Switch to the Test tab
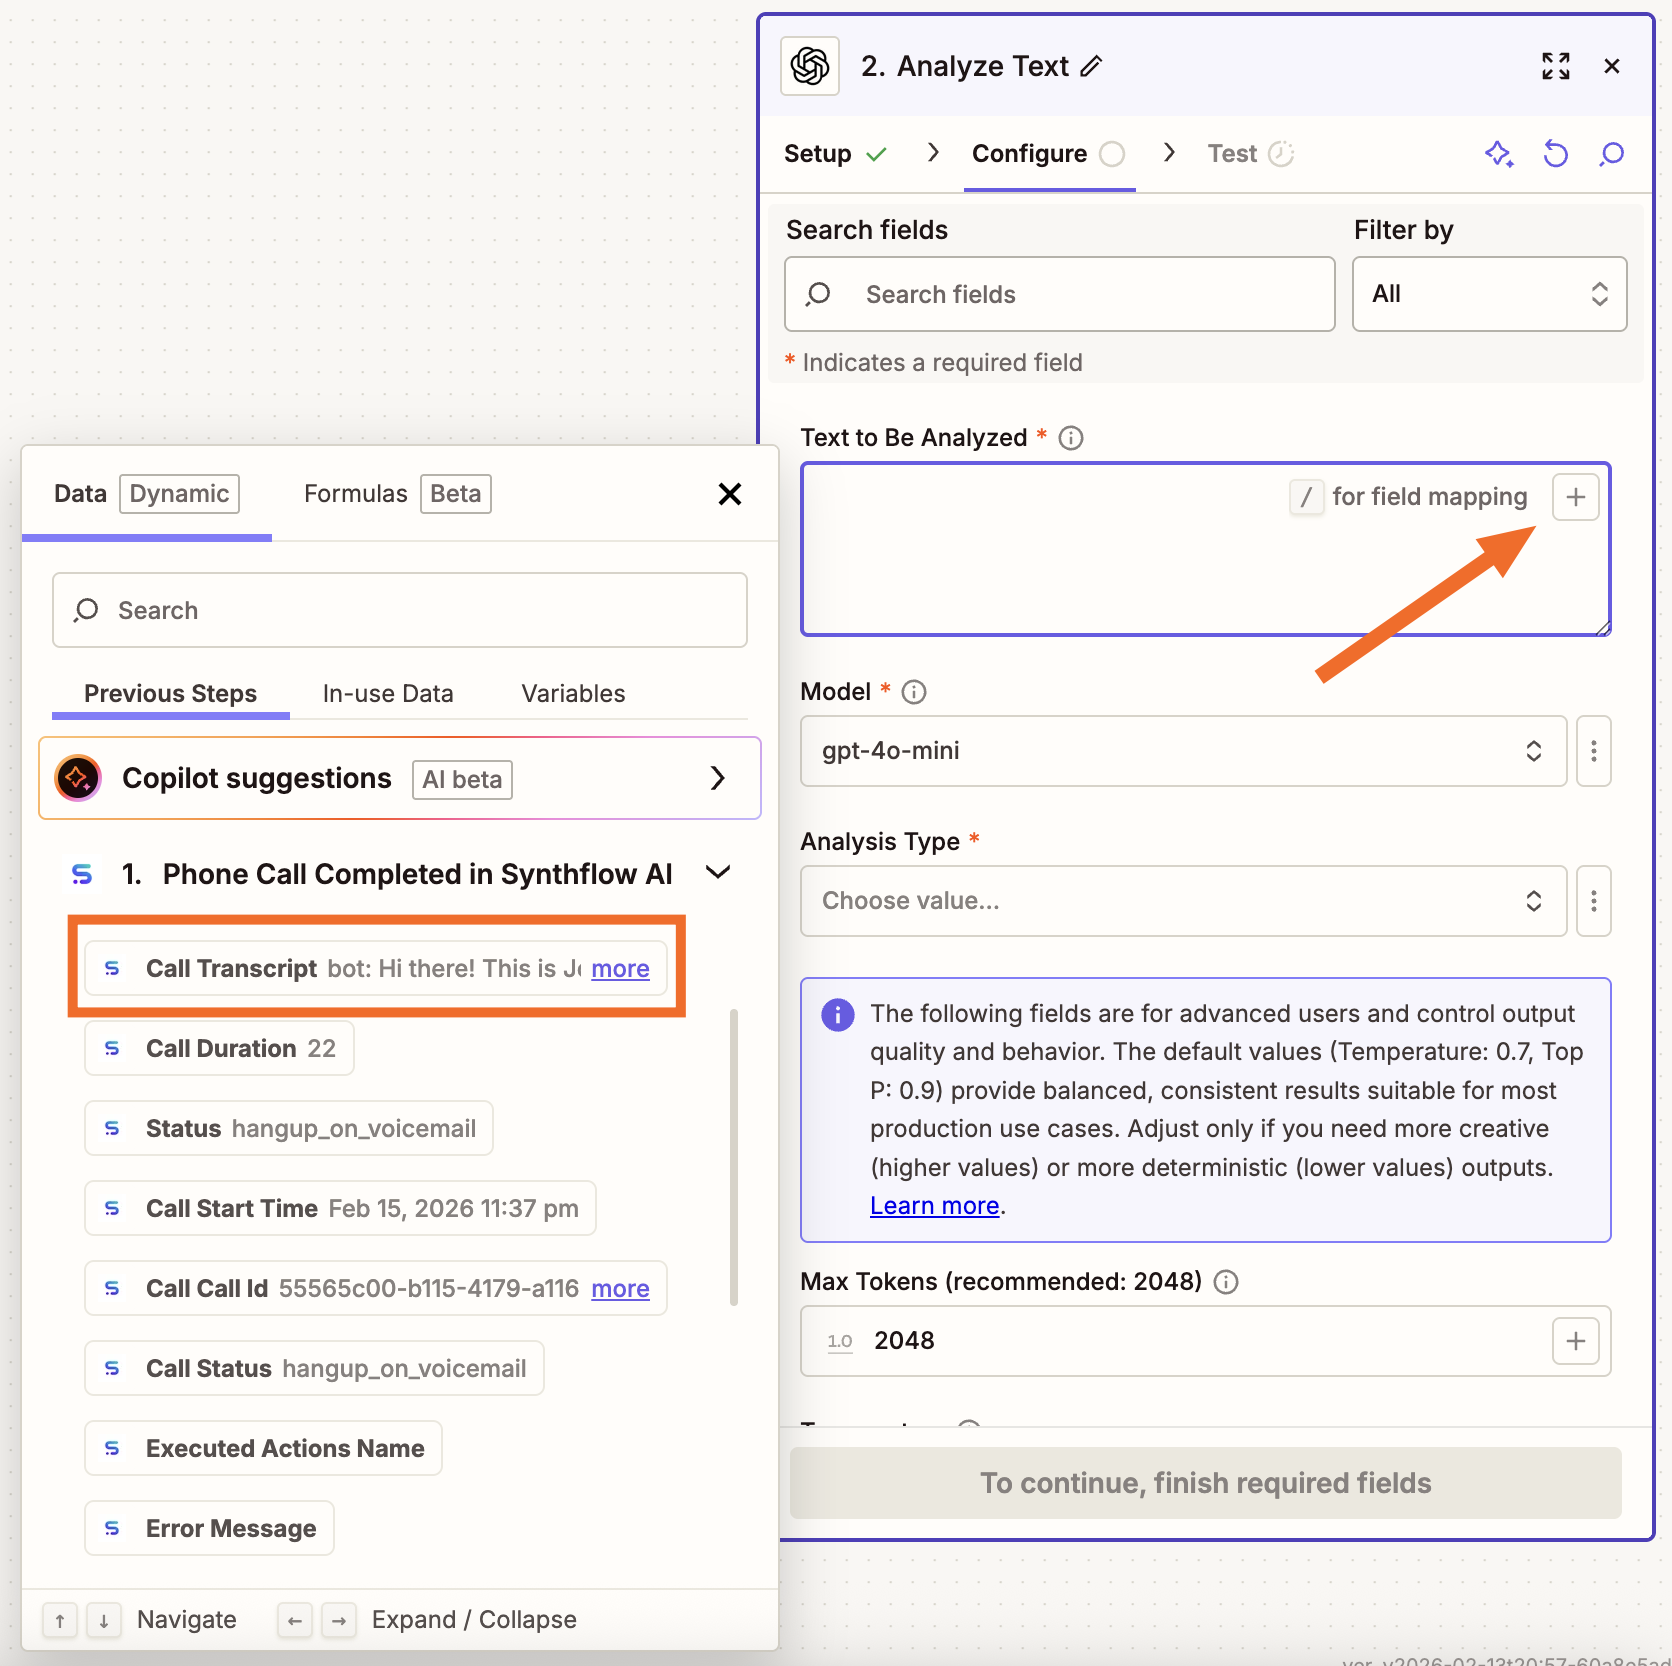The height and width of the screenshot is (1666, 1672). [x=1231, y=153]
